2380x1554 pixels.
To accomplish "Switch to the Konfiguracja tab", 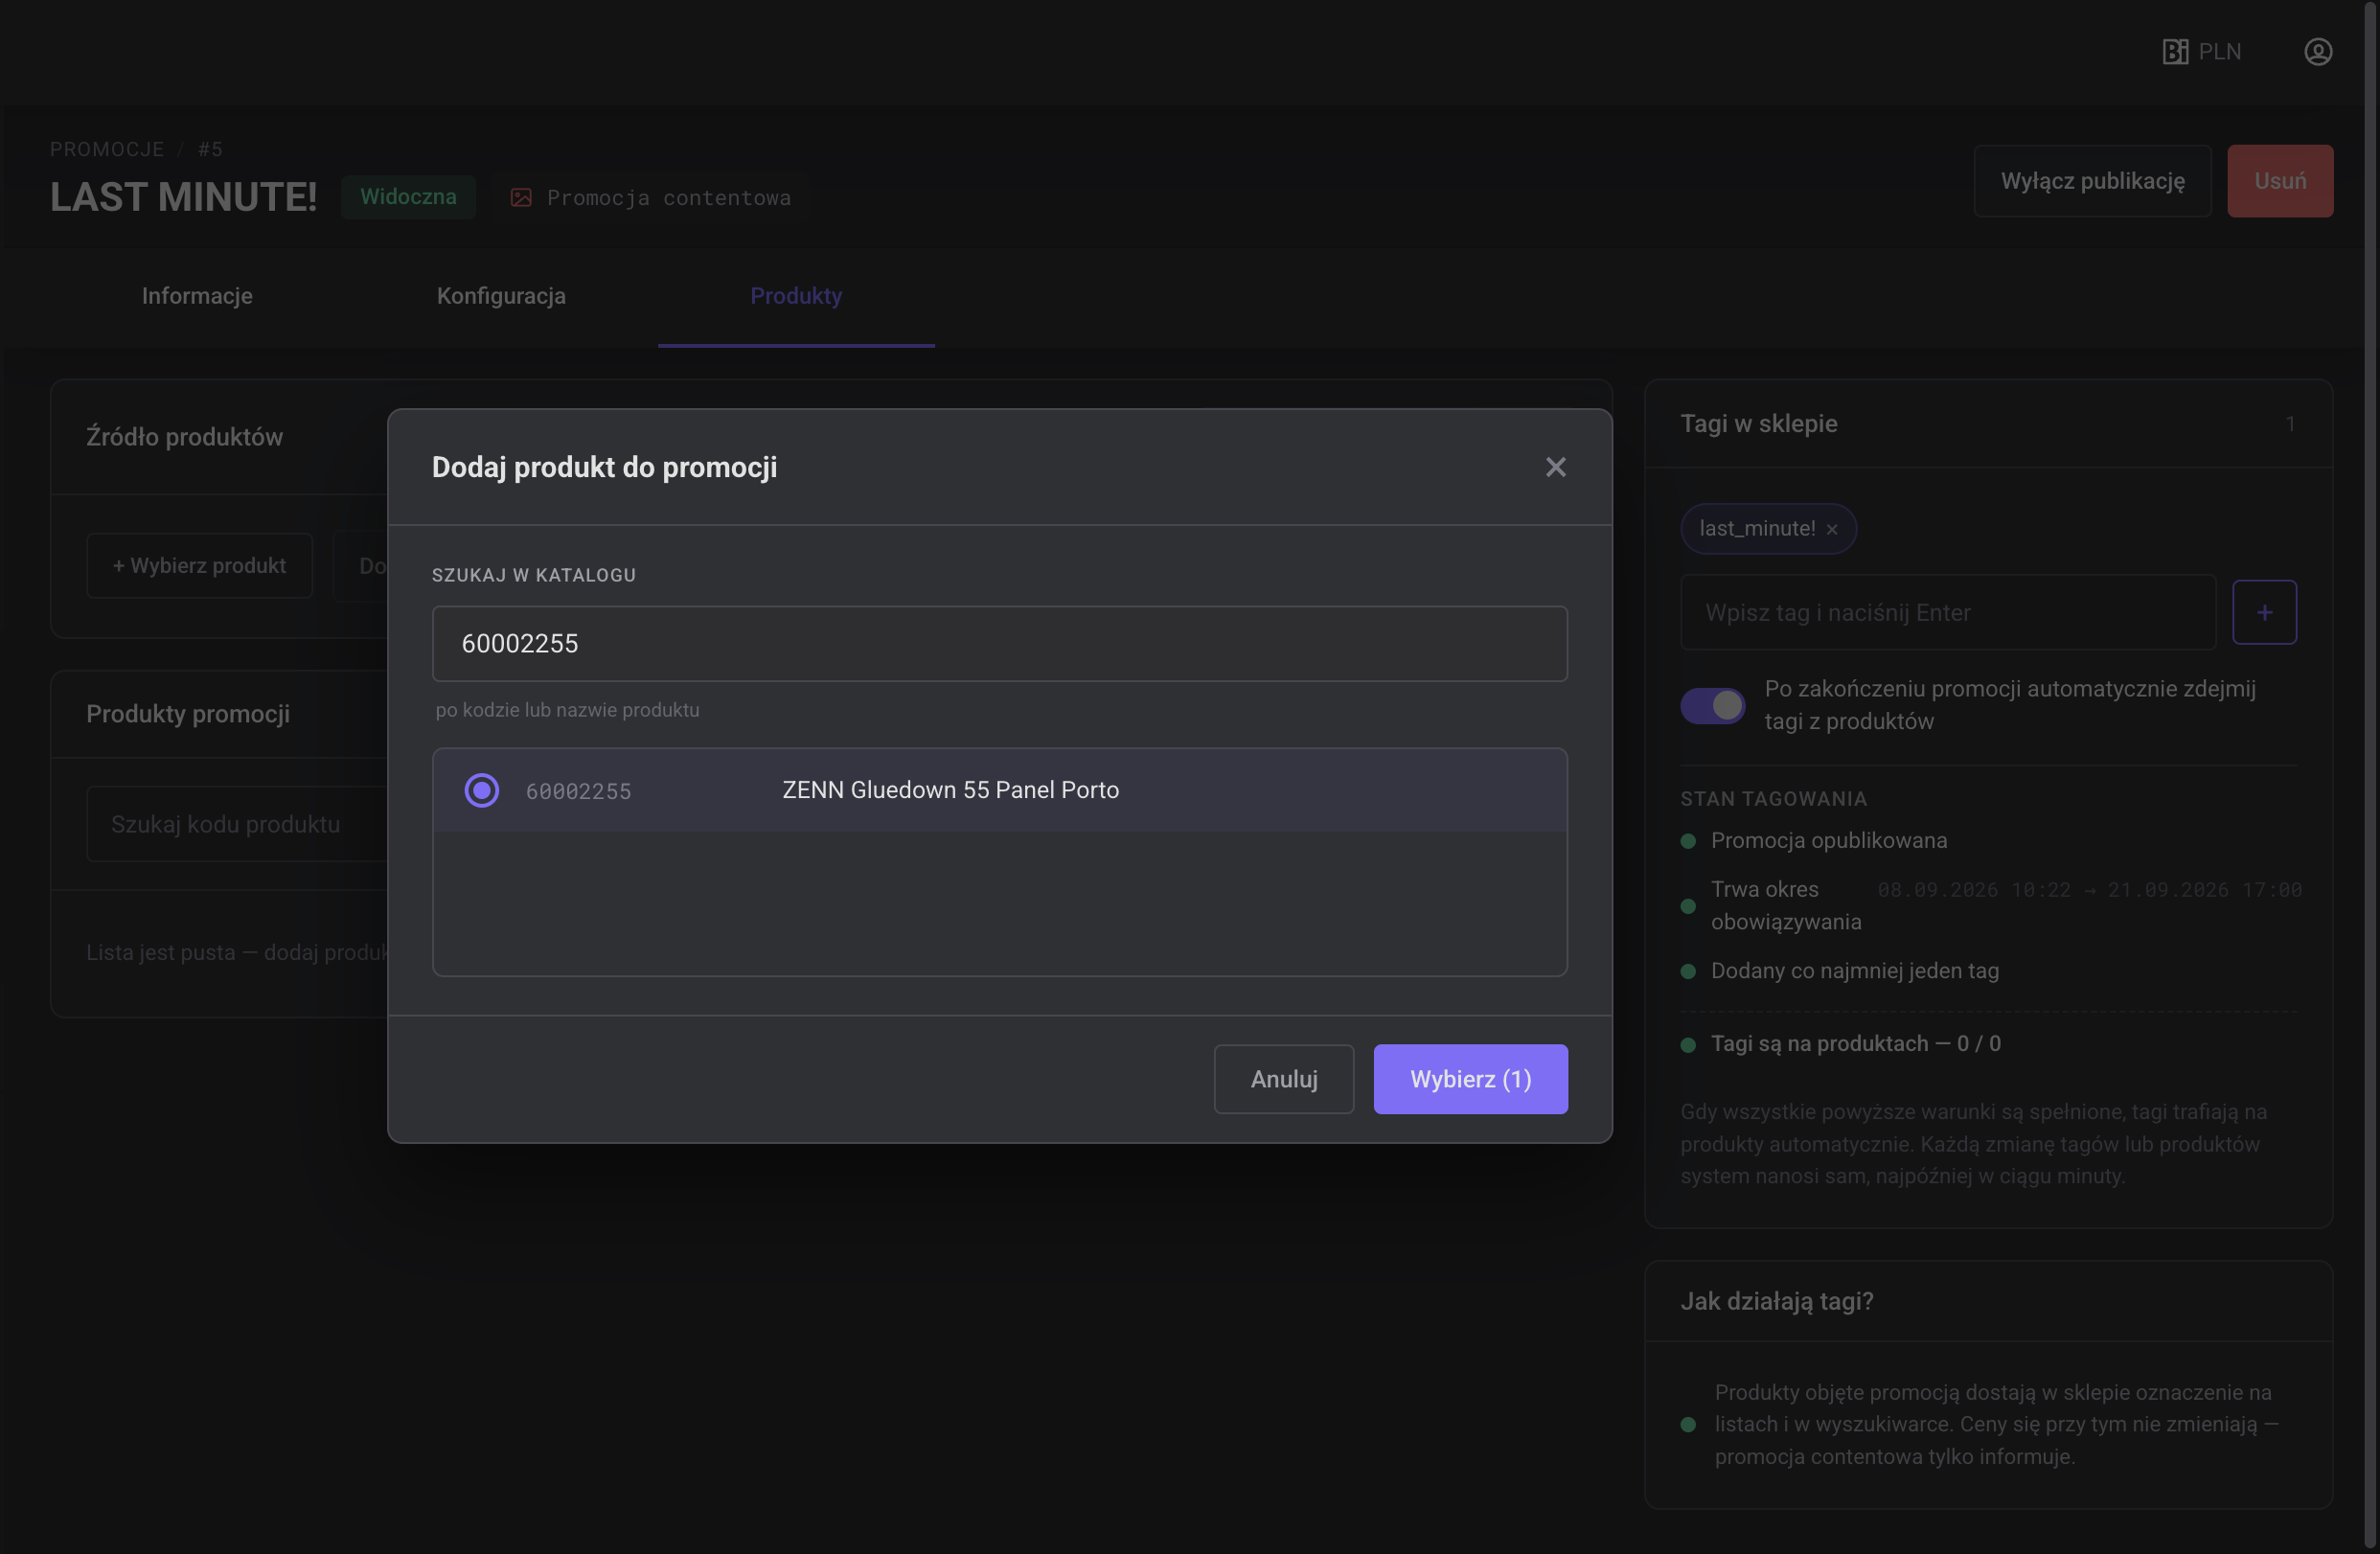I will tap(501, 296).
